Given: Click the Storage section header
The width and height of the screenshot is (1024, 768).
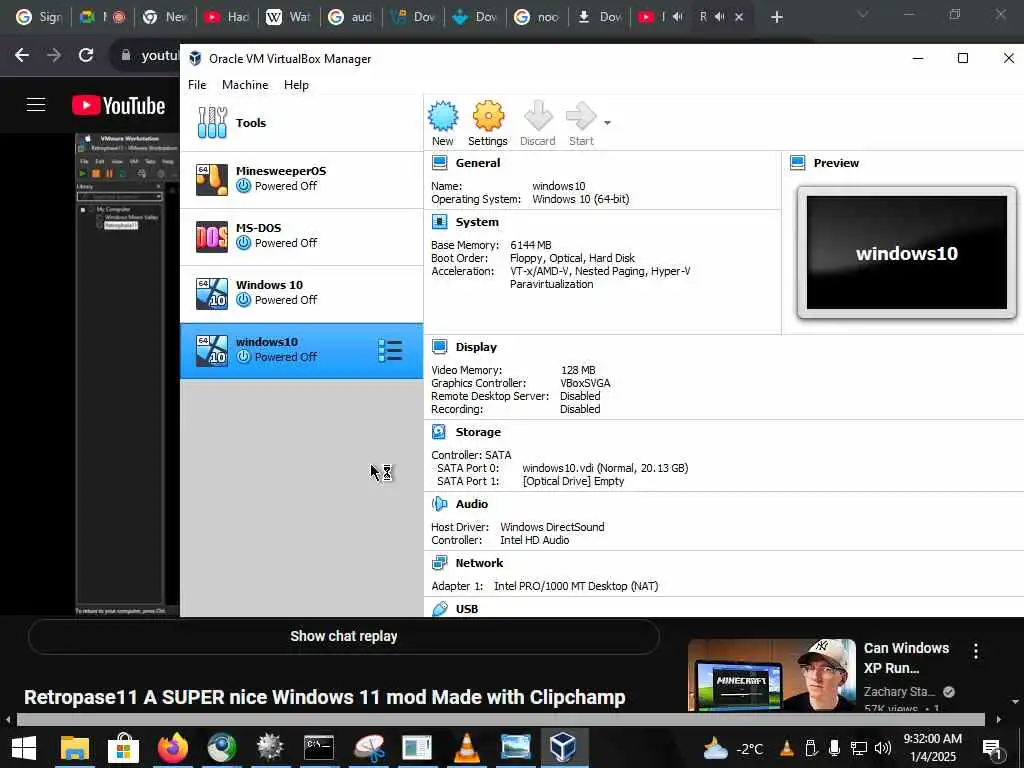Looking at the screenshot, I should click(x=478, y=432).
